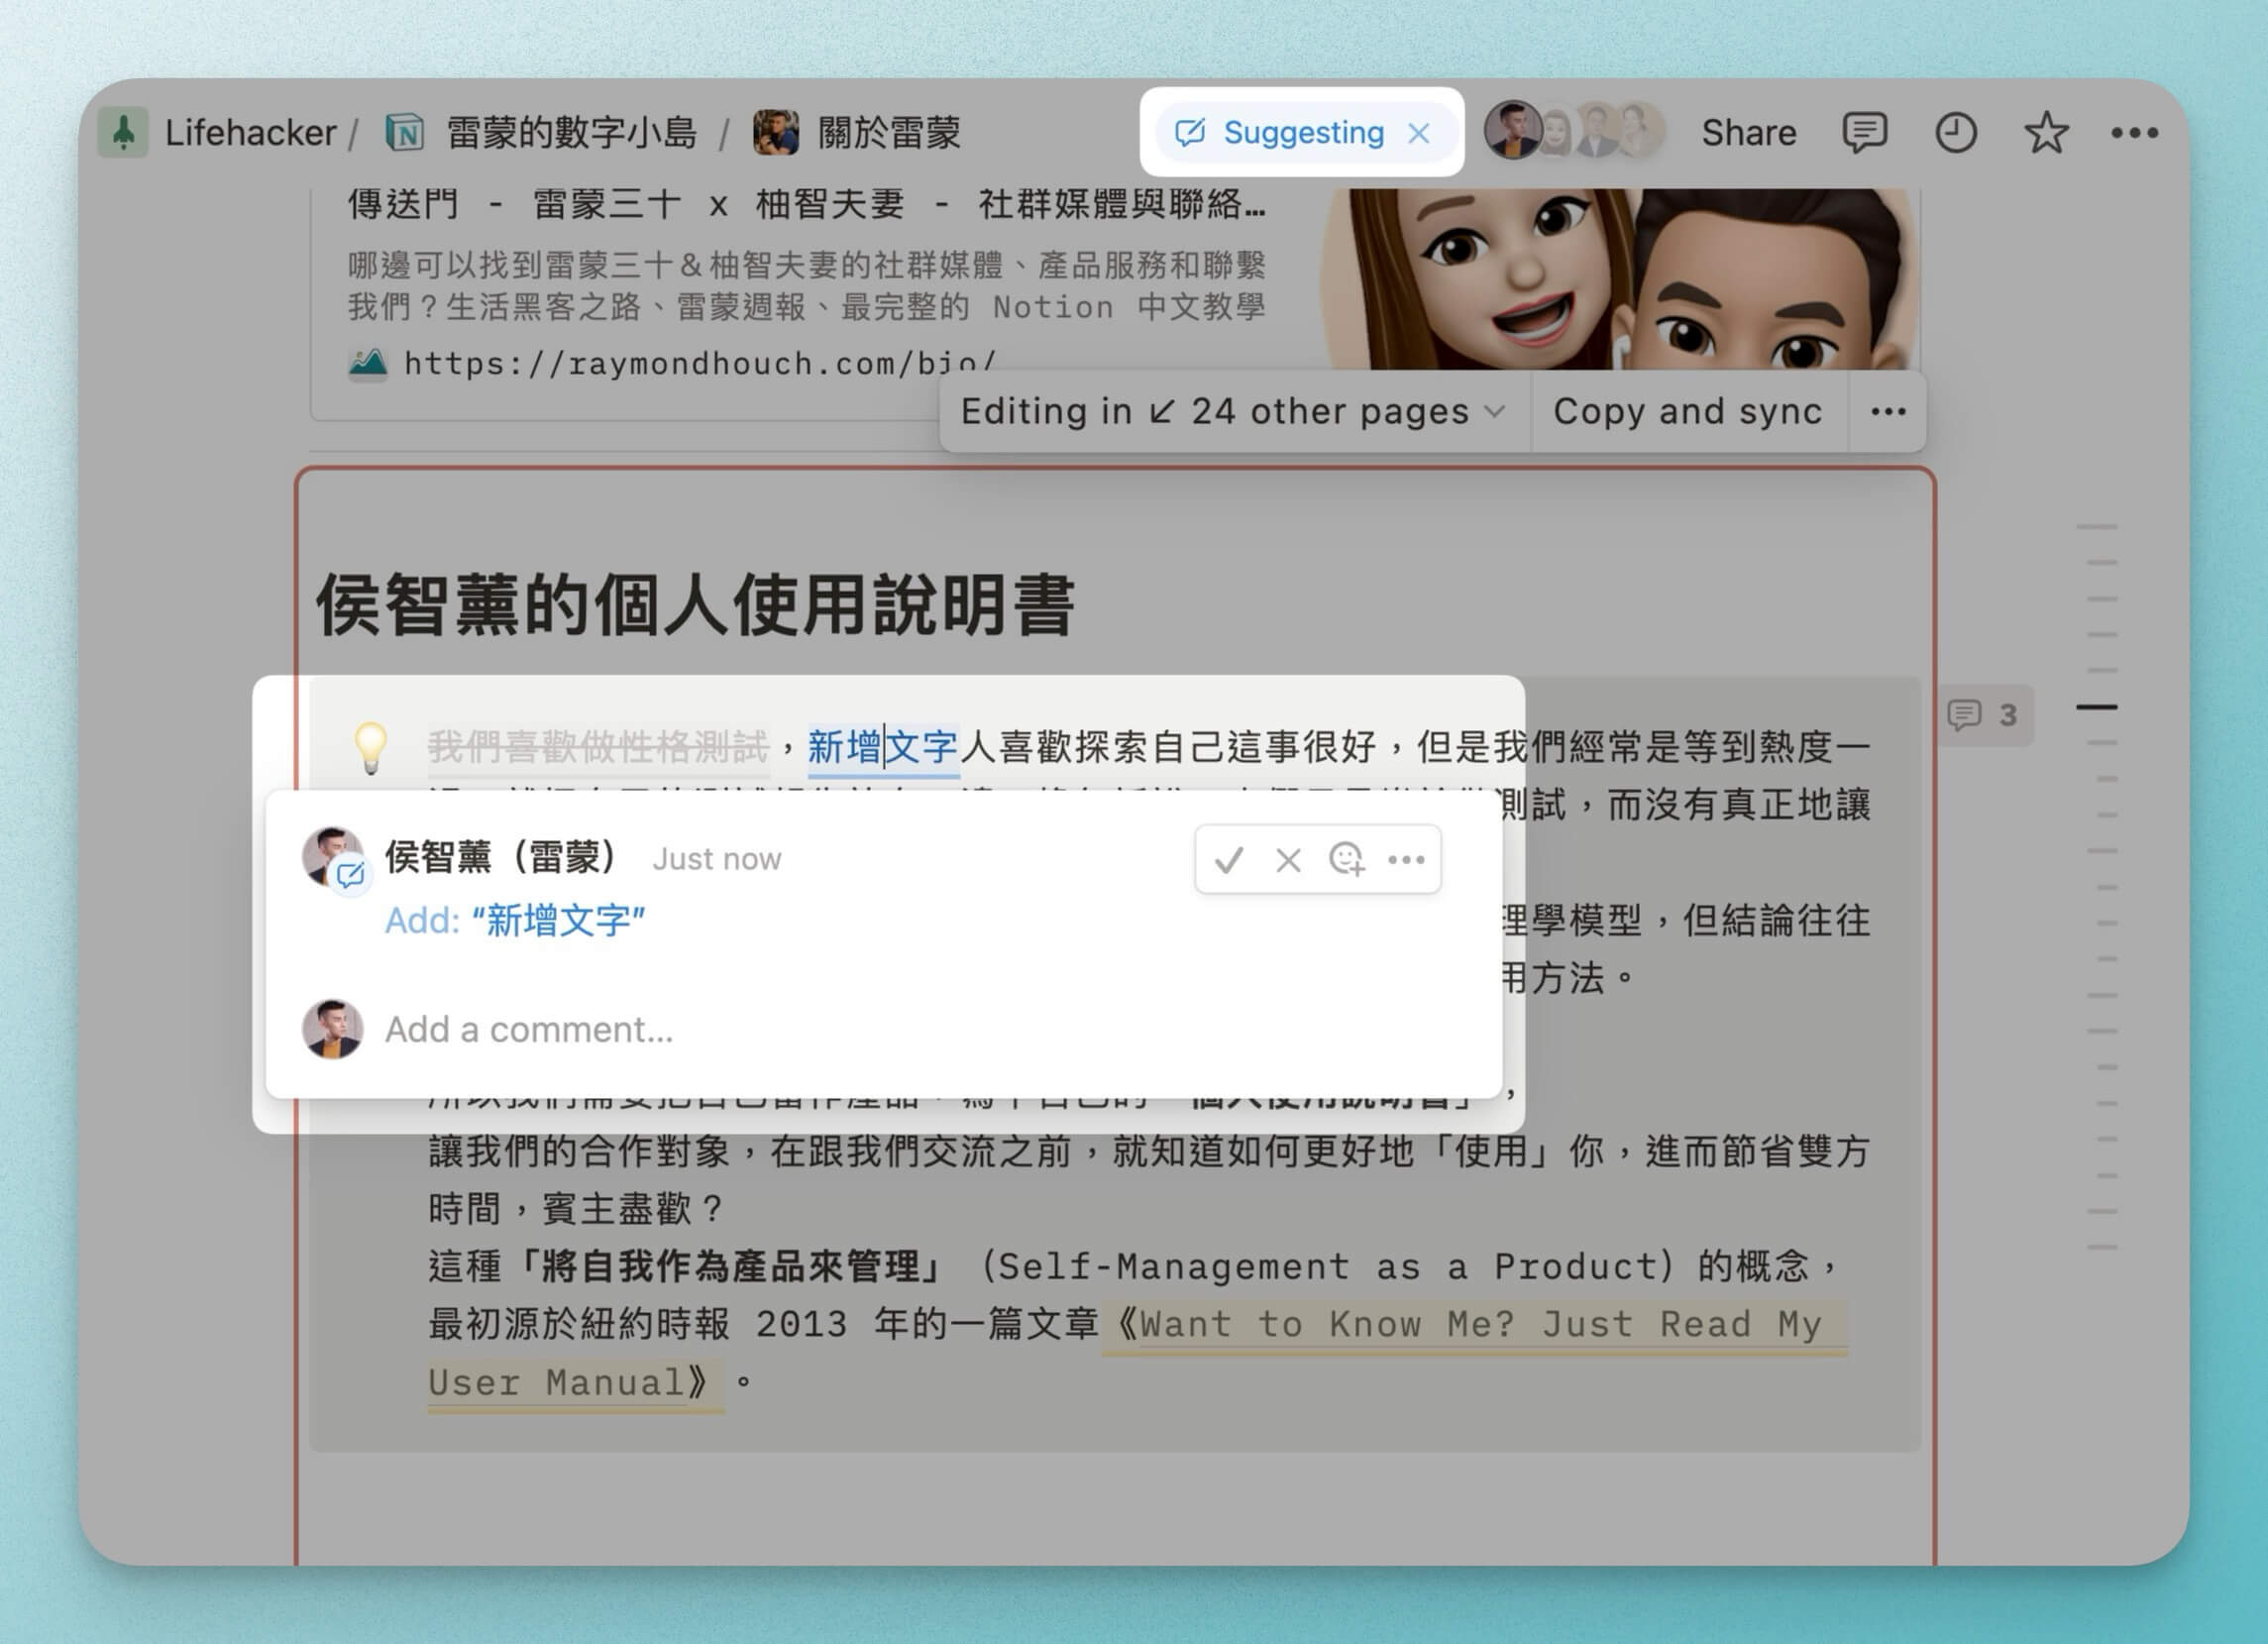Open the top bar more options menu

pyautogui.click(x=2134, y=132)
